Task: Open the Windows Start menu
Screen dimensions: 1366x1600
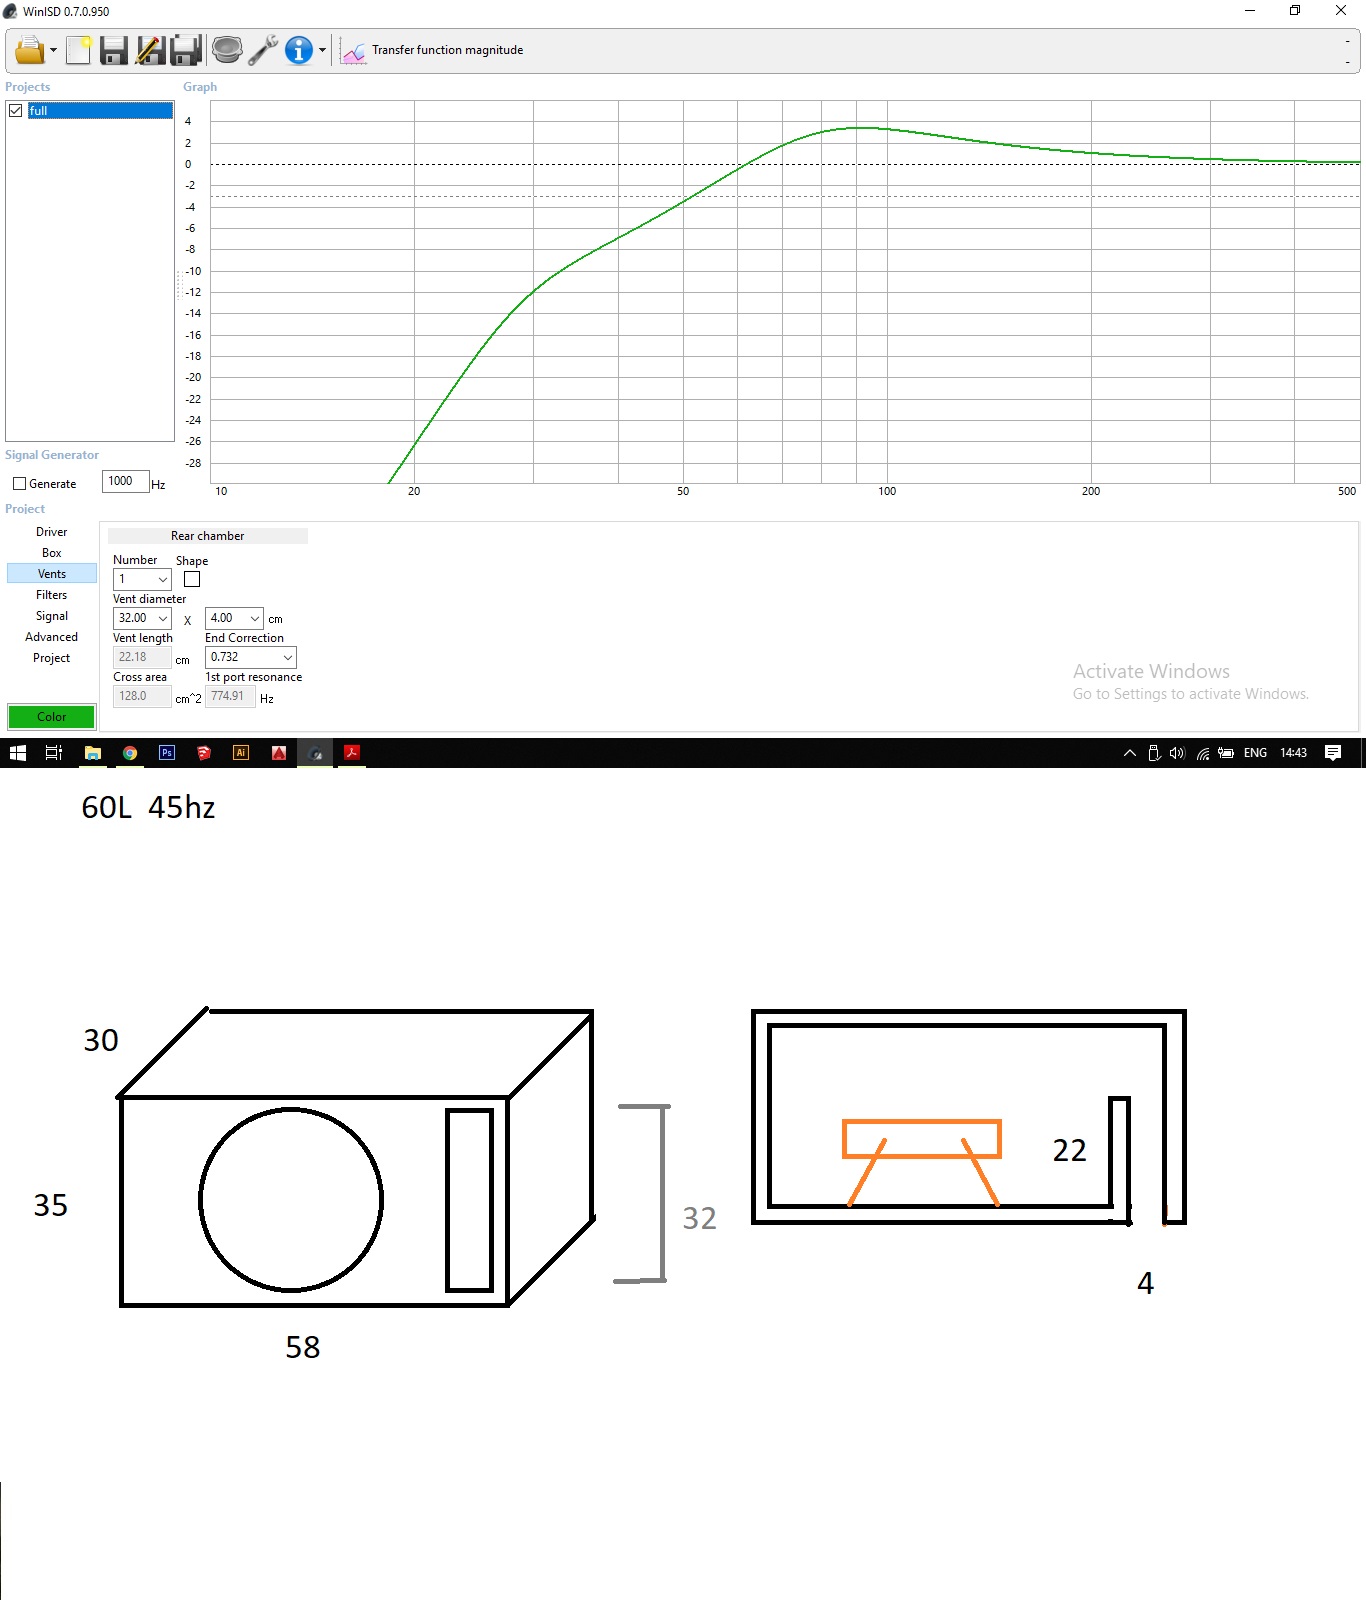Action: (18, 753)
